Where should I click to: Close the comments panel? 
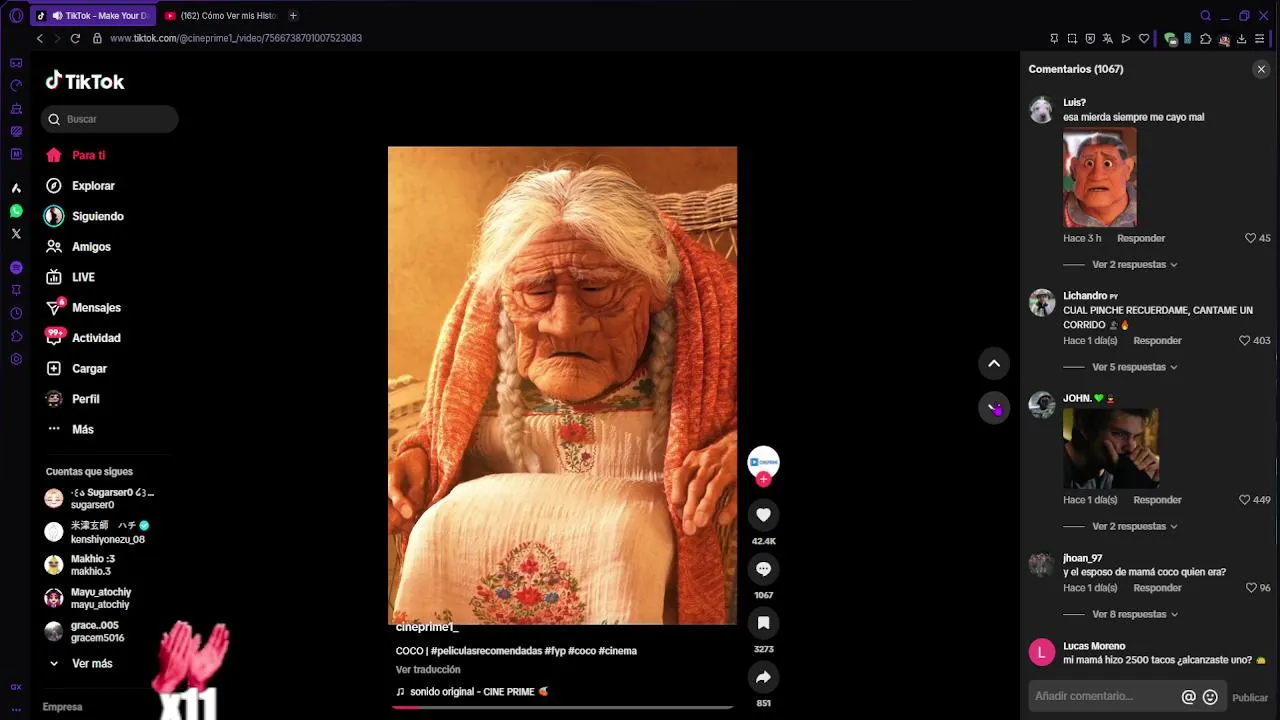tap(1261, 69)
